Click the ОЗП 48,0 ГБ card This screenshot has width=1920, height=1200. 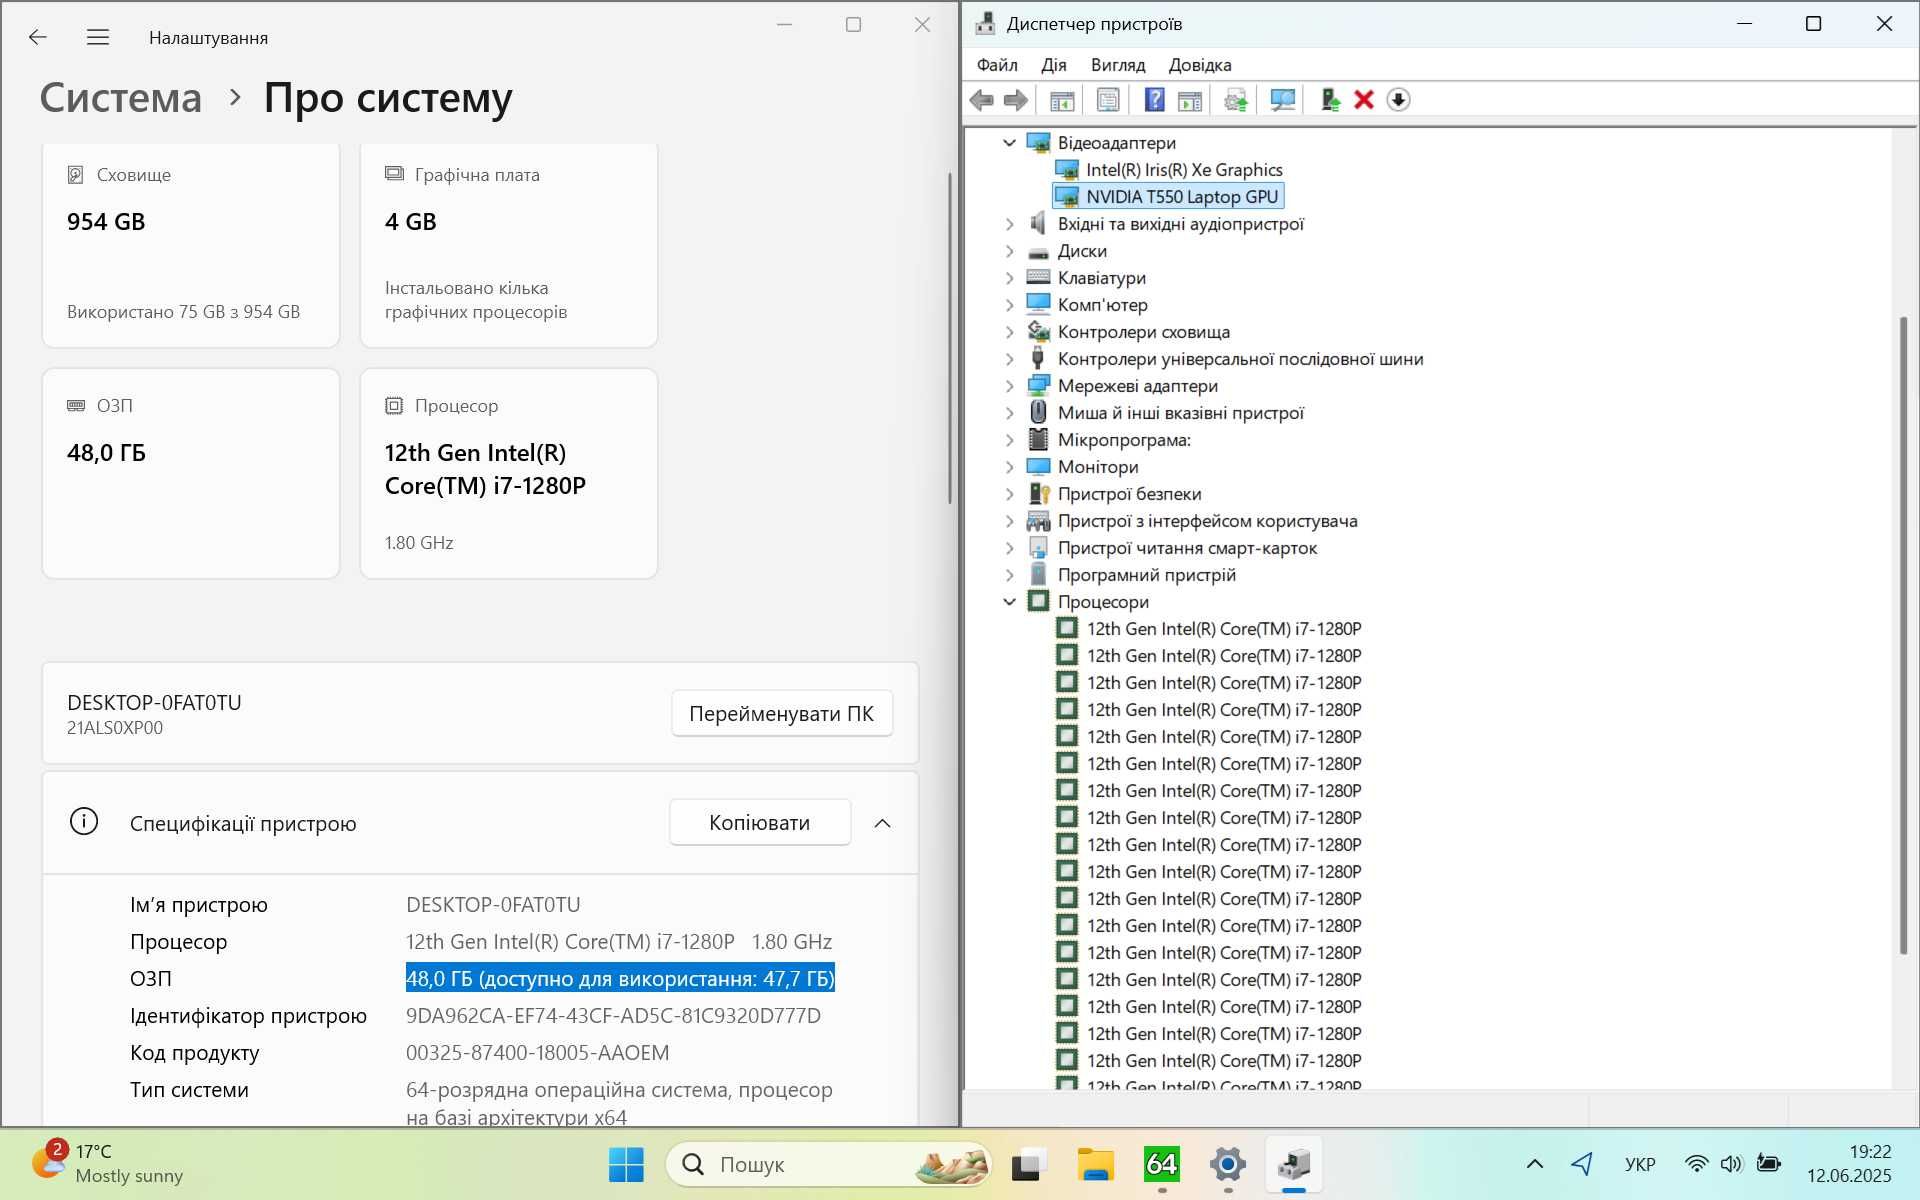[191, 474]
